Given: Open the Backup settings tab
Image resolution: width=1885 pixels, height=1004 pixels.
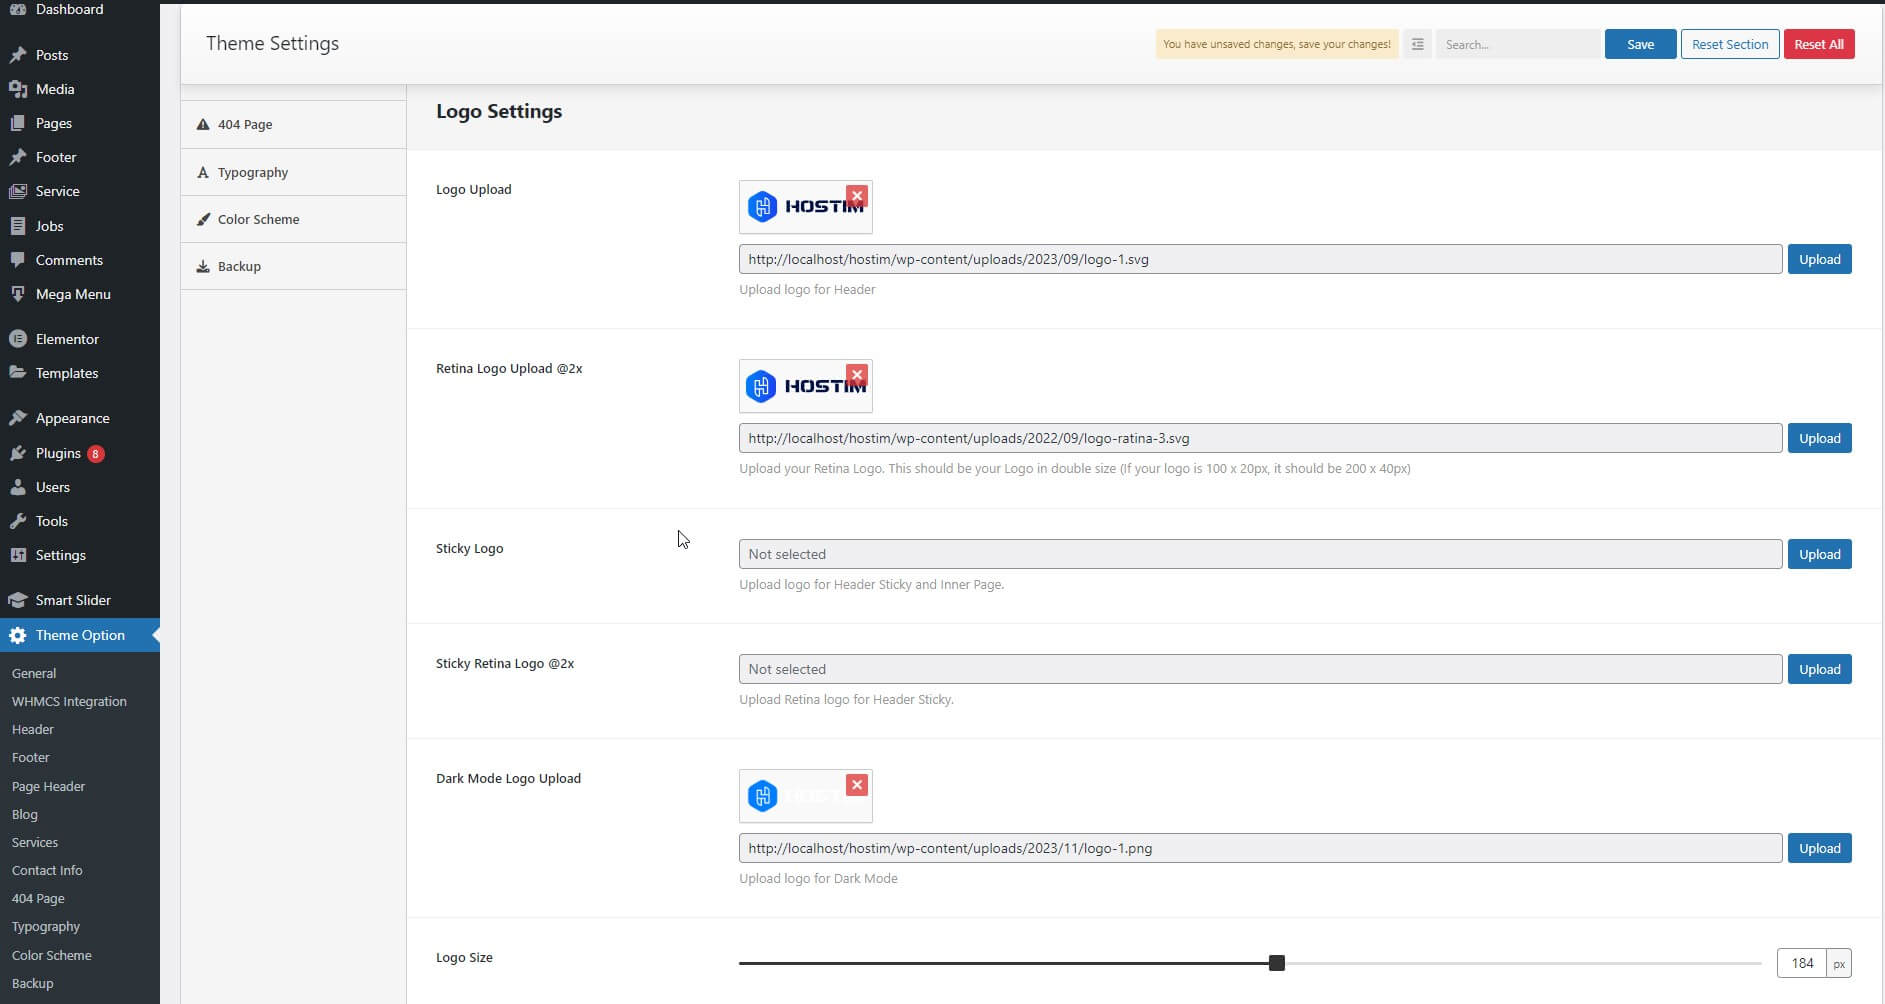Looking at the screenshot, I should coord(293,266).
